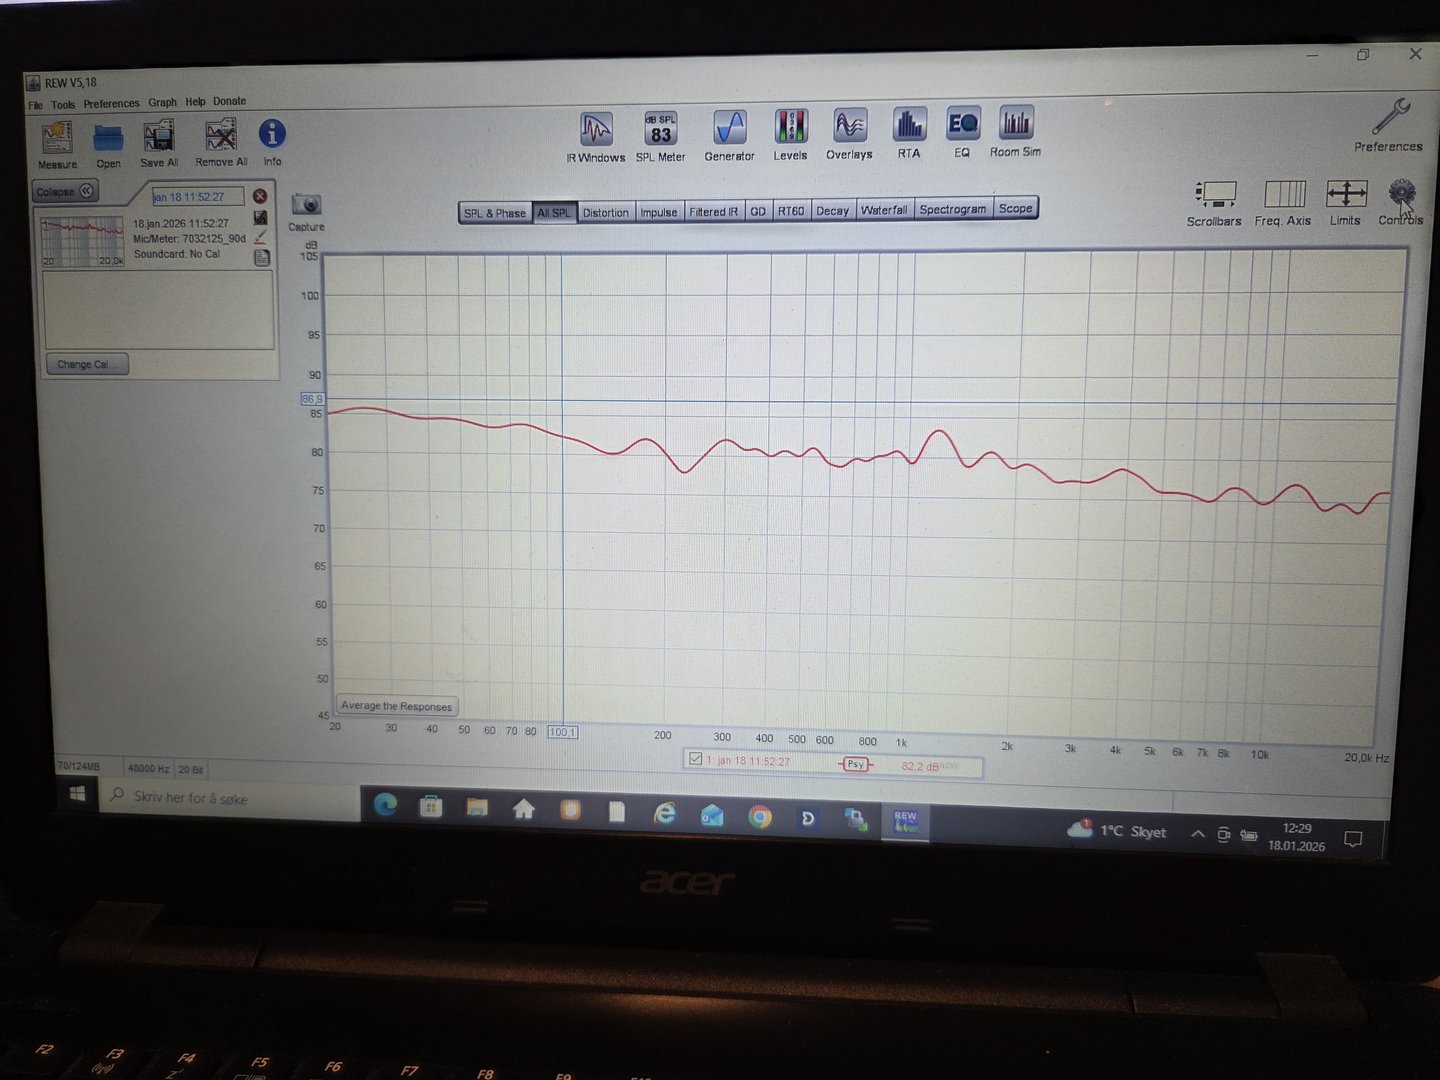
Task: Click the Psy smoothing indicator in legend
Action: pyautogui.click(x=855, y=764)
